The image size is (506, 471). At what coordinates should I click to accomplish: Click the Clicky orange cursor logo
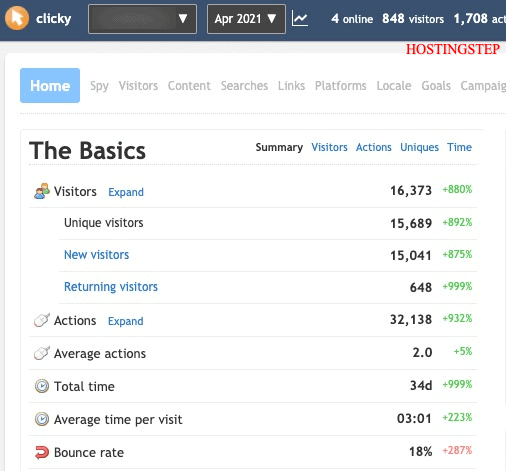17,18
